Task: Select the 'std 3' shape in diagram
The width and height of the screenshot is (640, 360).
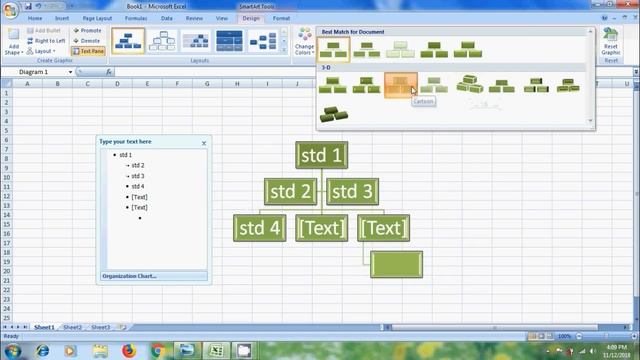Action: tap(353, 191)
